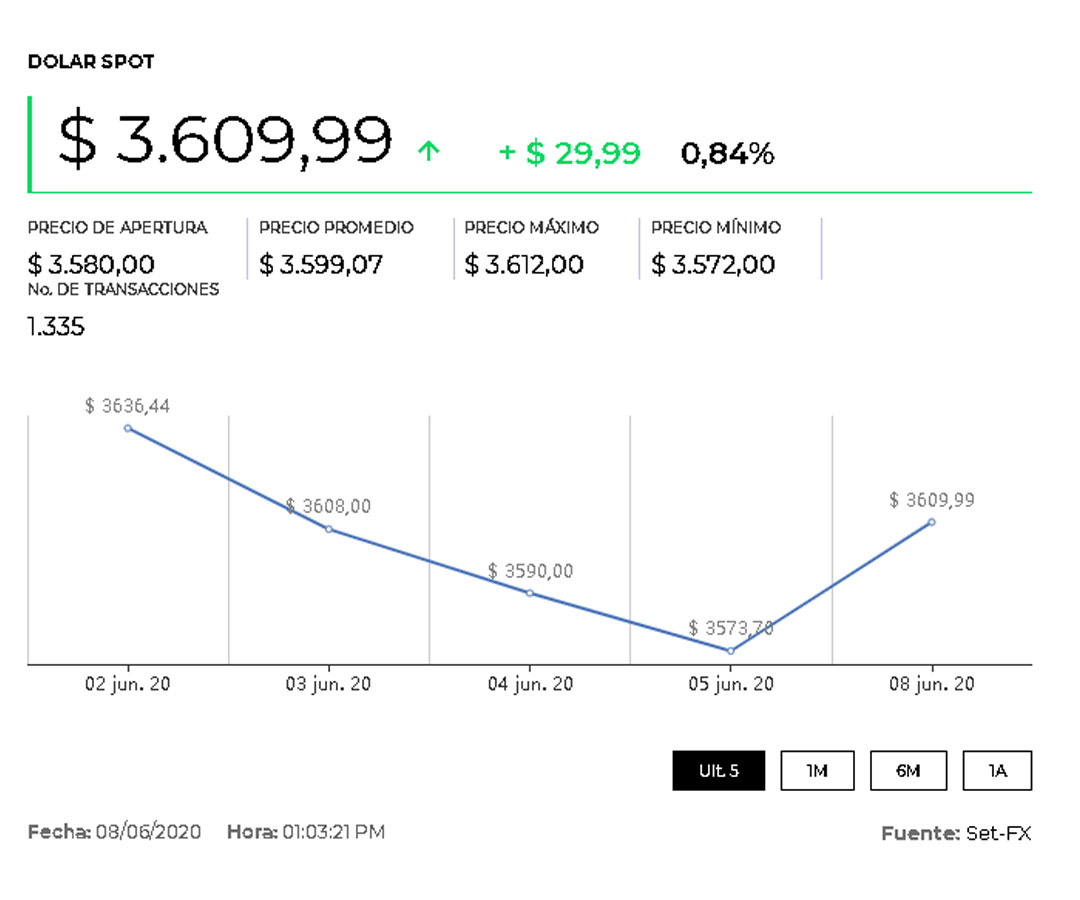Click the 04 jun. 20 data point
This screenshot has height=900, width=1080.
point(530,593)
